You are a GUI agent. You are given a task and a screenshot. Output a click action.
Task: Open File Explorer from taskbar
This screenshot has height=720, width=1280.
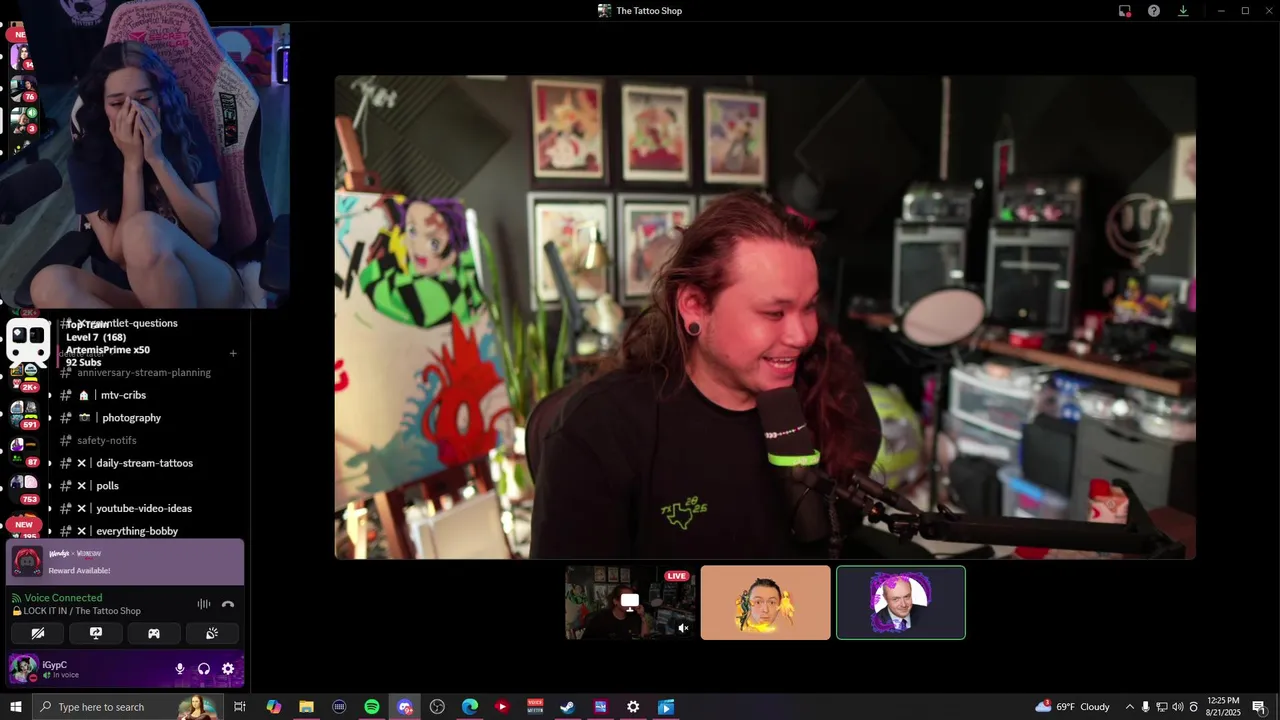[x=306, y=707]
